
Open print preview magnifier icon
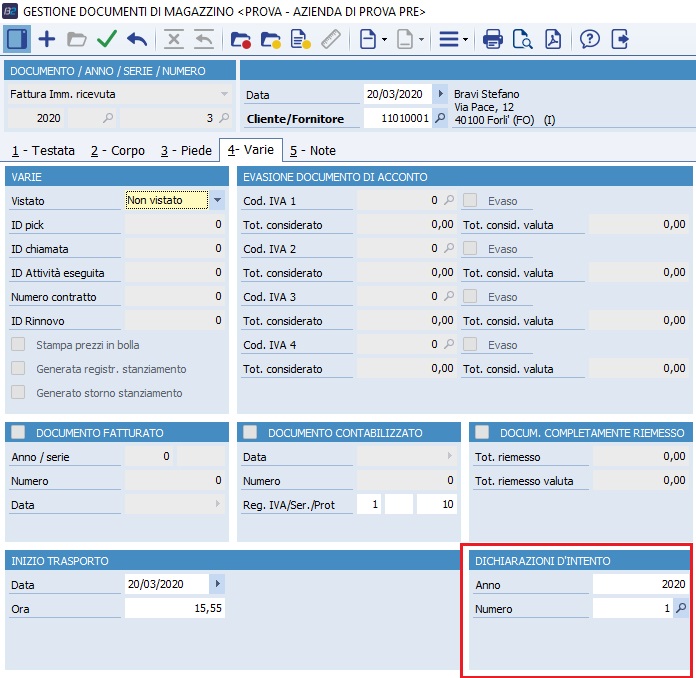(522, 39)
